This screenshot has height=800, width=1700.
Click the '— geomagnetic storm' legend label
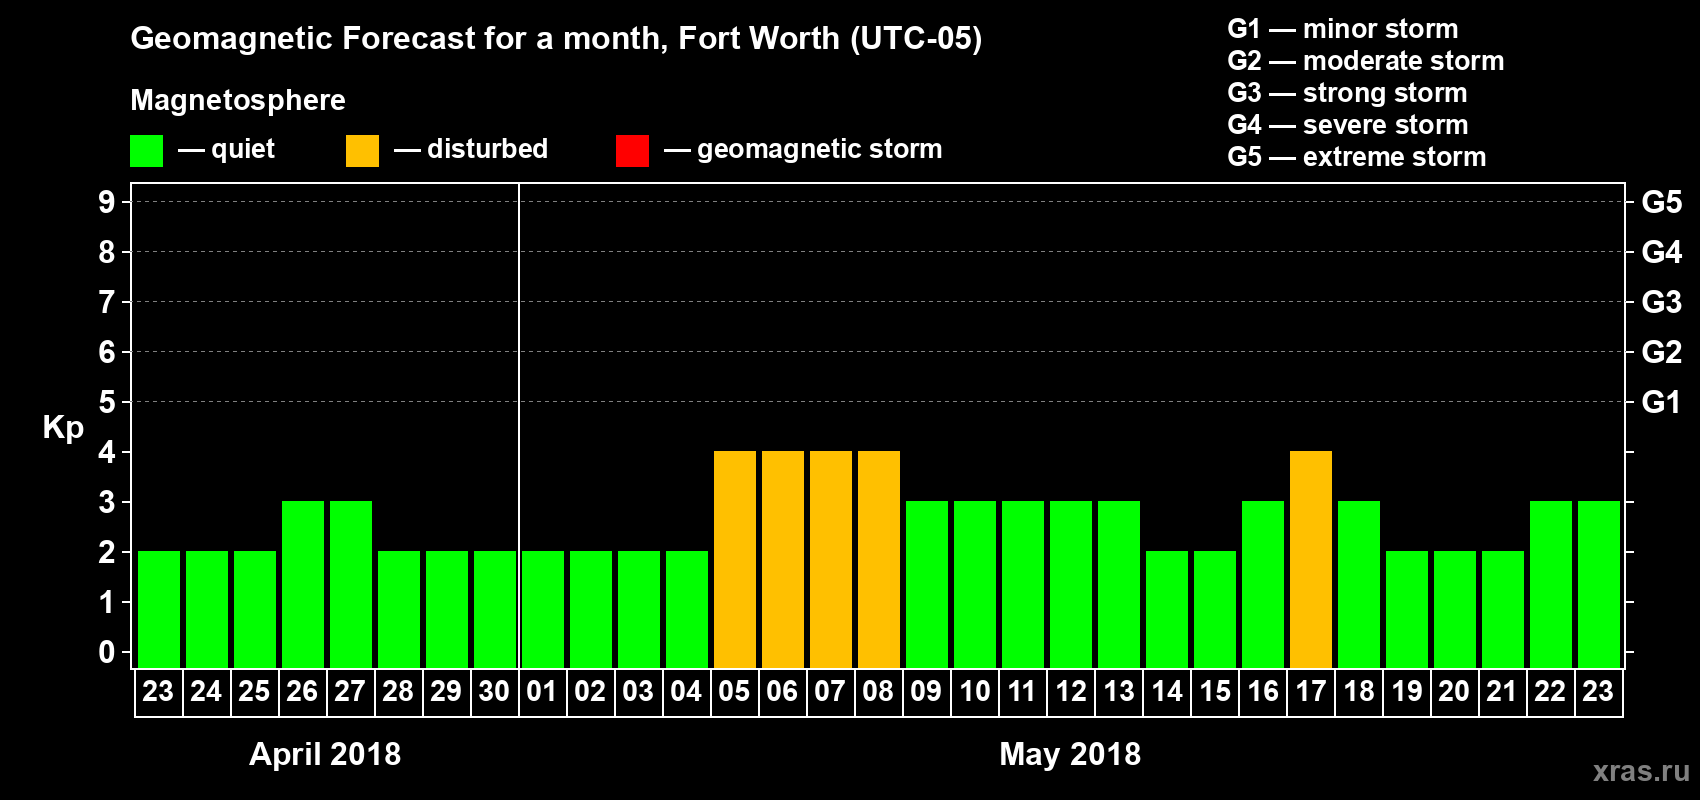(x=803, y=150)
